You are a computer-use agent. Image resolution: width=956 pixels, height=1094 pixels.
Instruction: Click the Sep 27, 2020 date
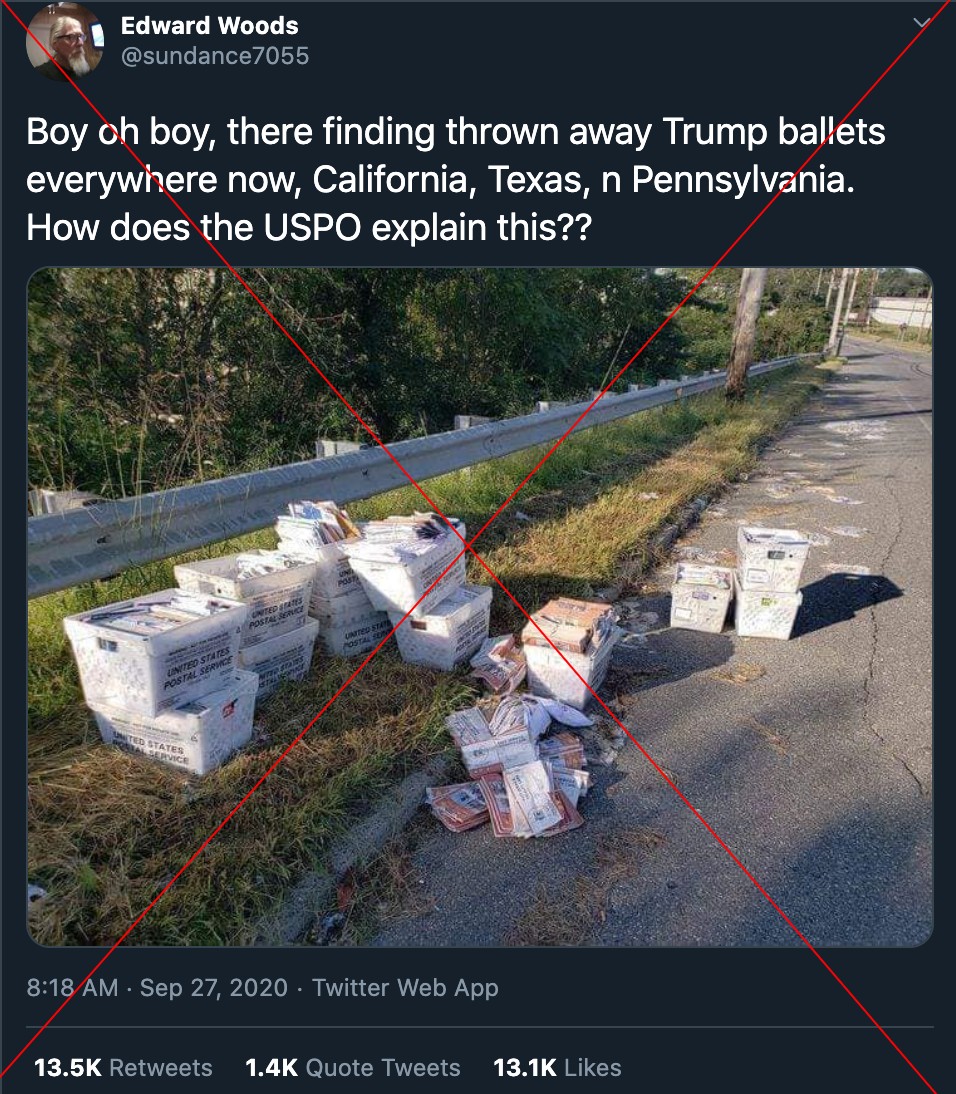pyautogui.click(x=214, y=987)
